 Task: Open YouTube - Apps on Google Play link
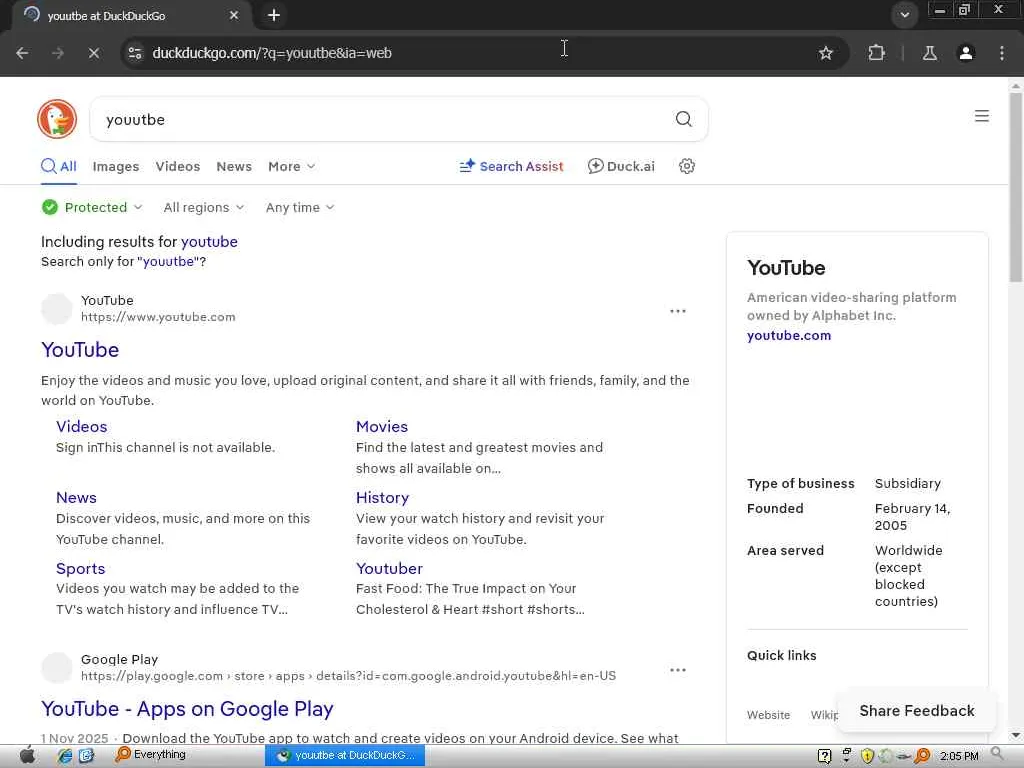[187, 709]
